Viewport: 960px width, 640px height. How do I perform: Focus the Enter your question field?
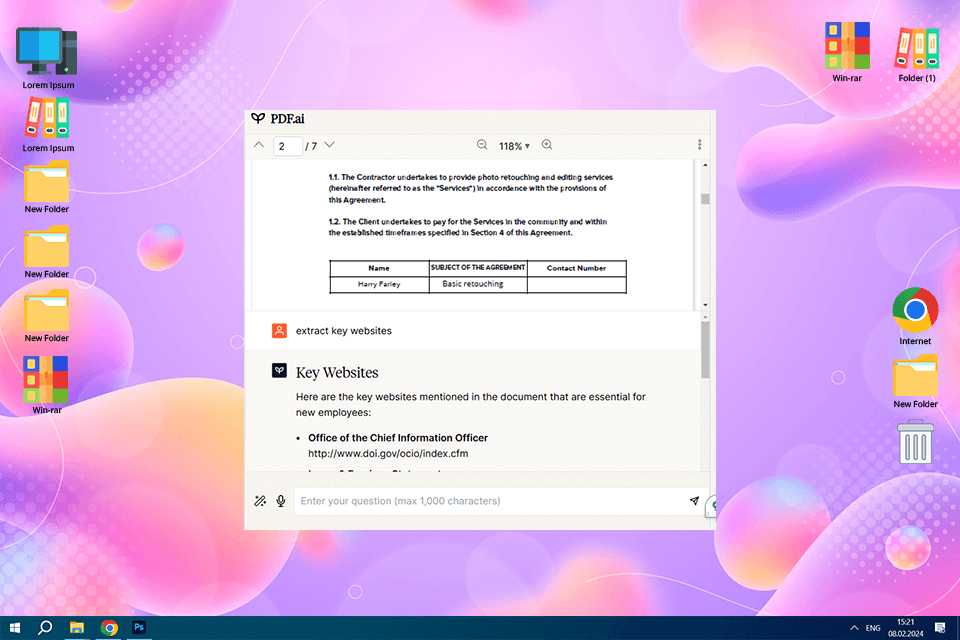coord(490,501)
